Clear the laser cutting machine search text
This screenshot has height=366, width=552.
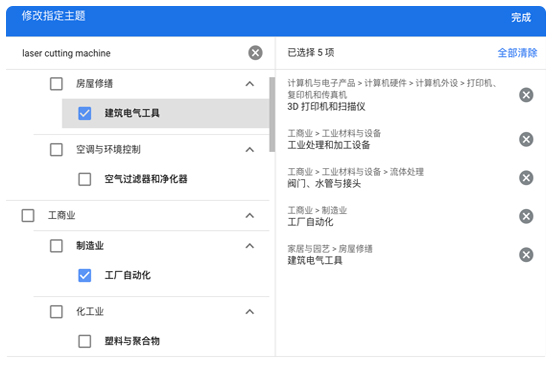[x=255, y=53]
